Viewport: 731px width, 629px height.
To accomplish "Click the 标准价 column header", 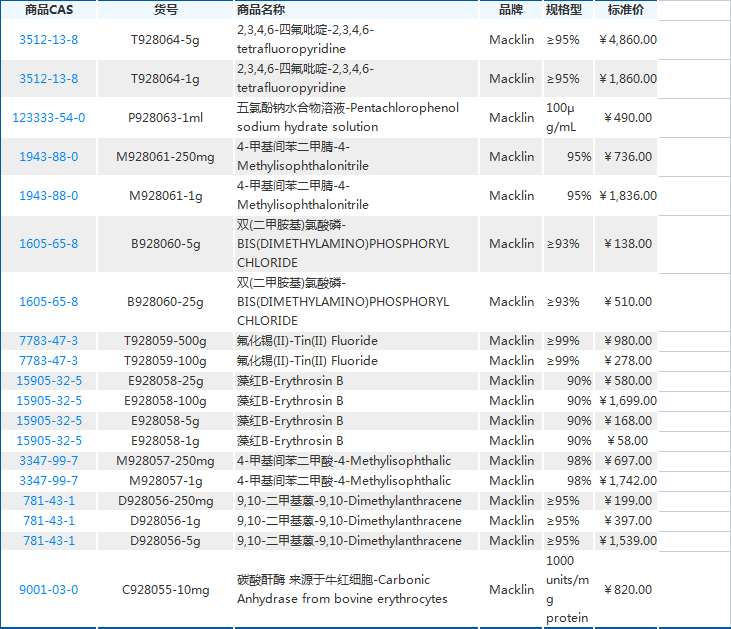I will pyautogui.click(x=626, y=9).
